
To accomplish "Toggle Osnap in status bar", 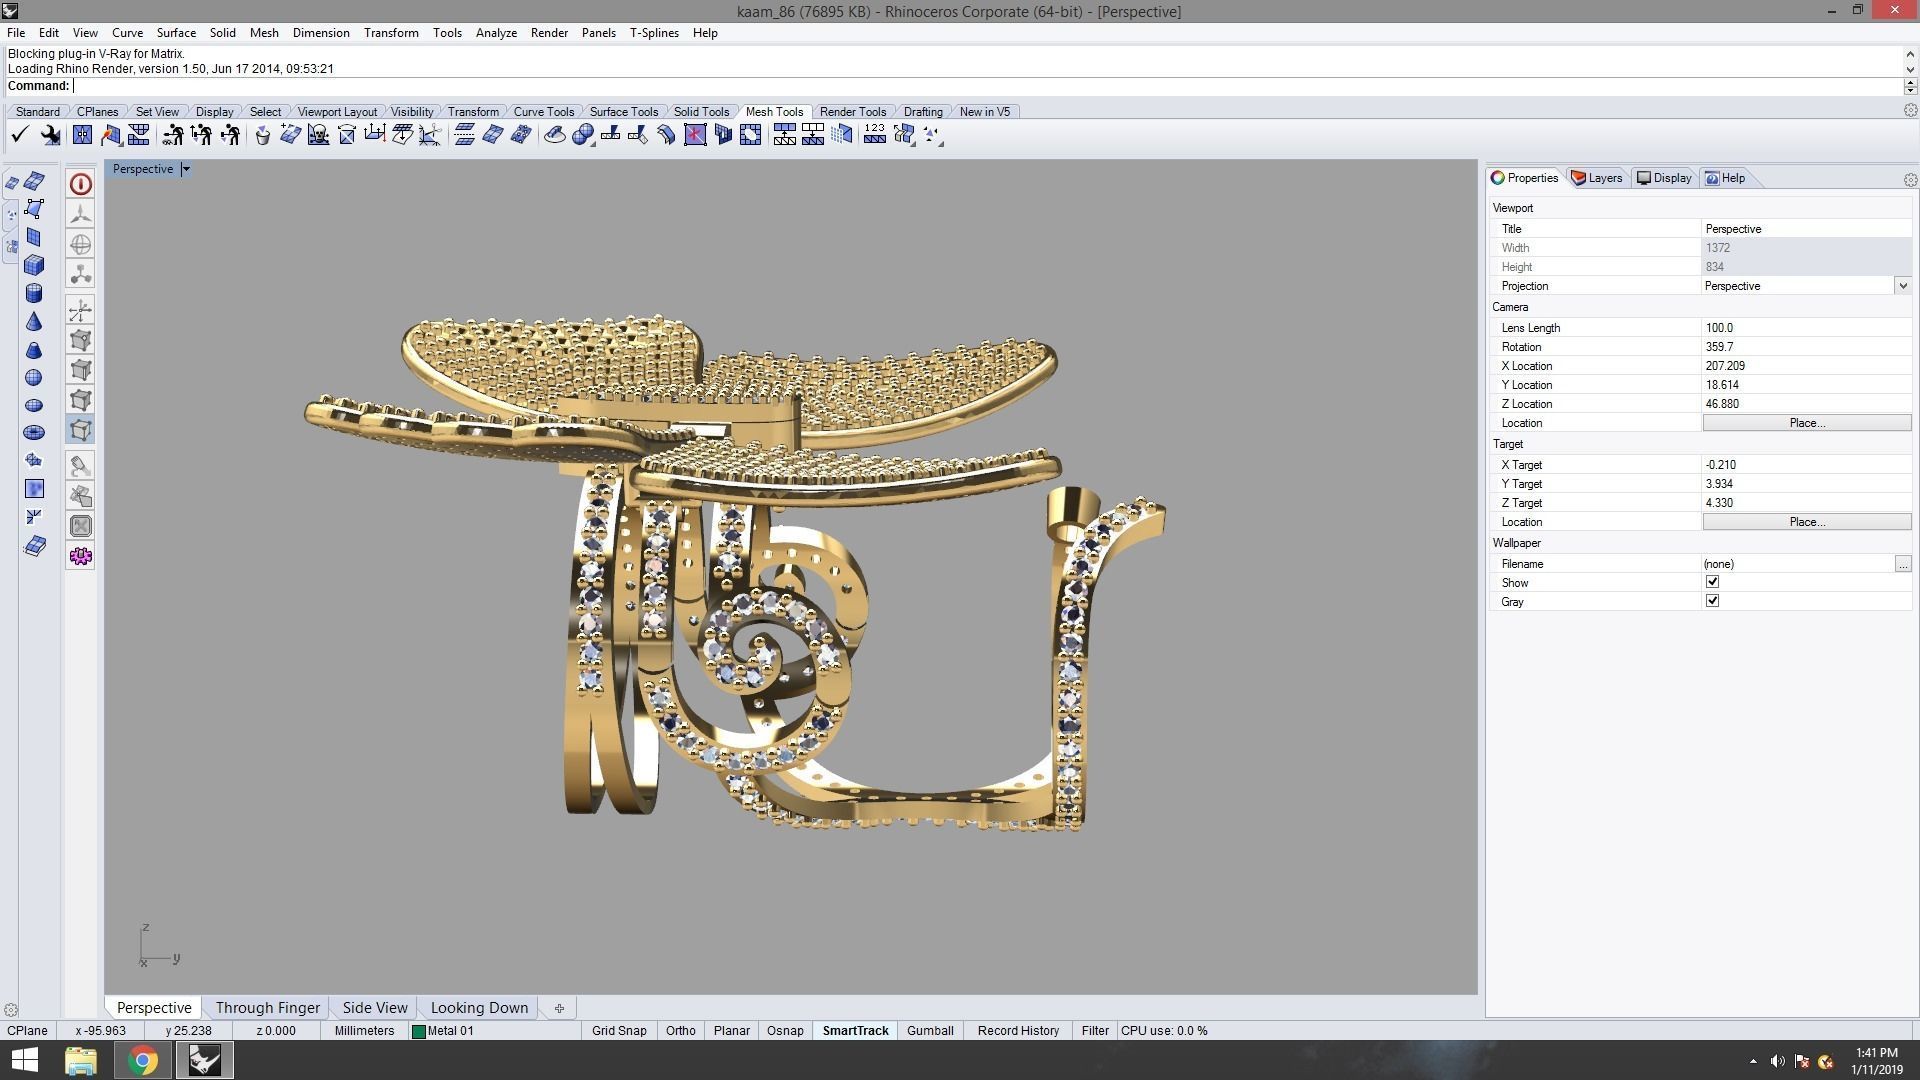I will point(785,1031).
